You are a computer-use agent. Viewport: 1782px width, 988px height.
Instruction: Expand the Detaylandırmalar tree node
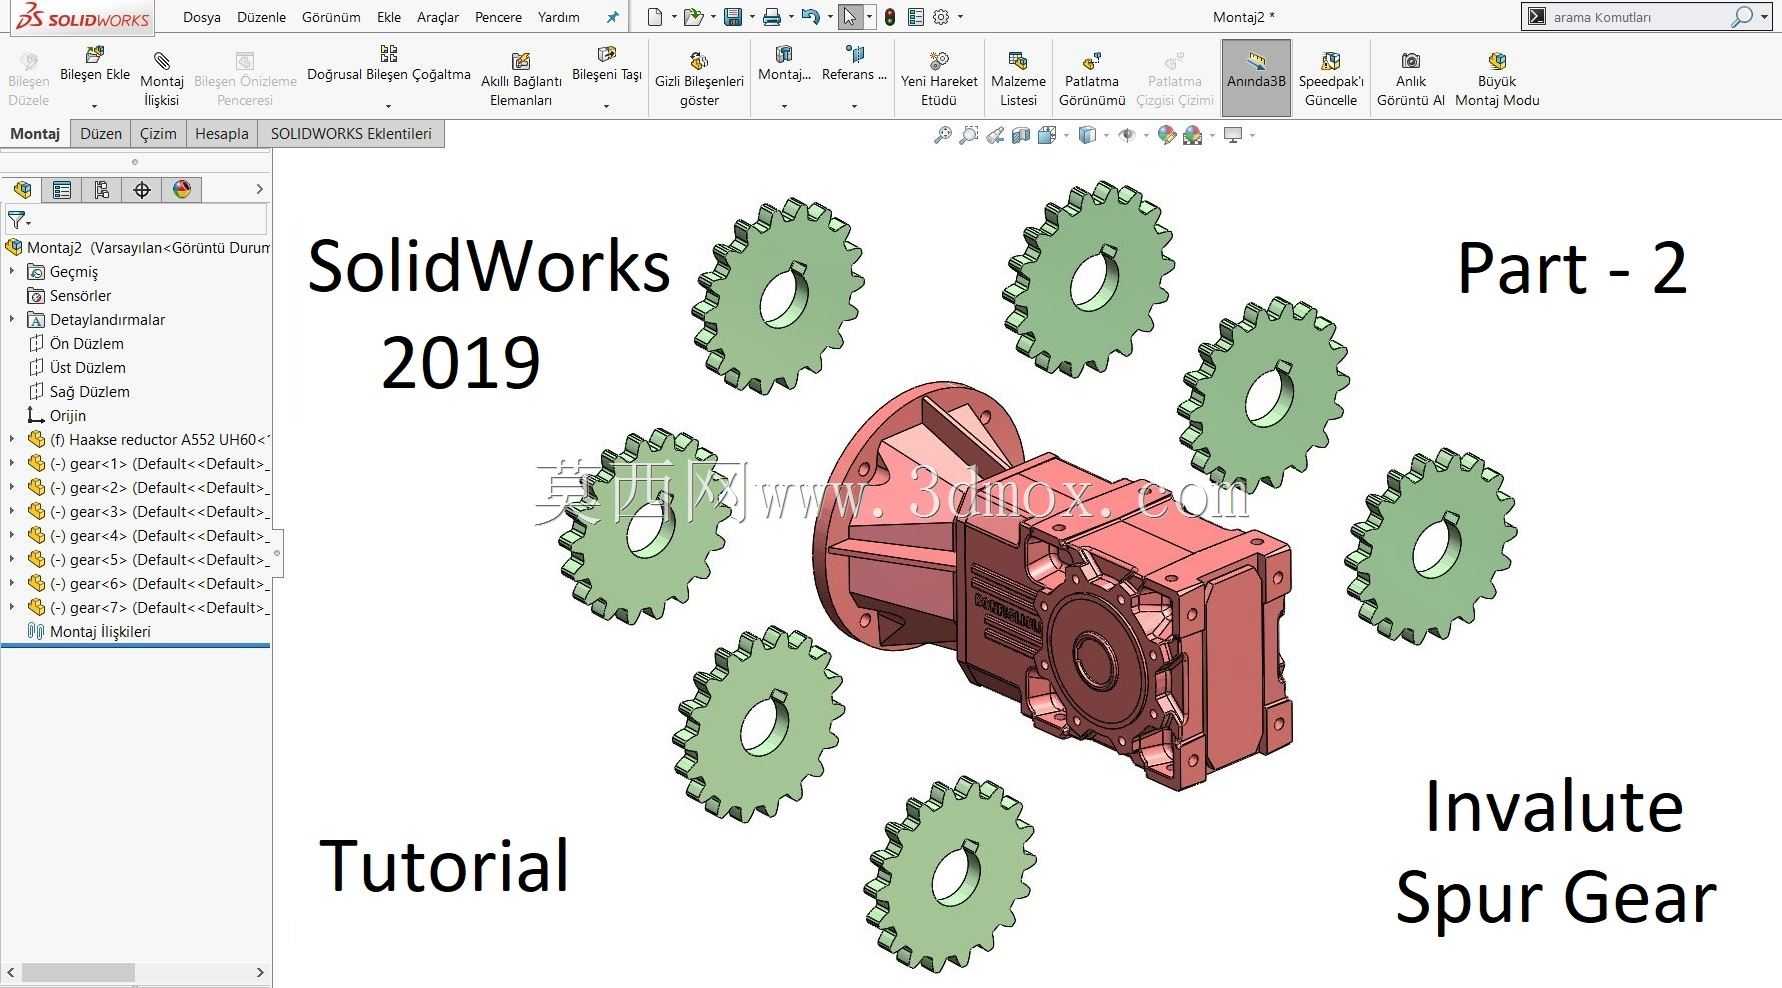tap(12, 319)
